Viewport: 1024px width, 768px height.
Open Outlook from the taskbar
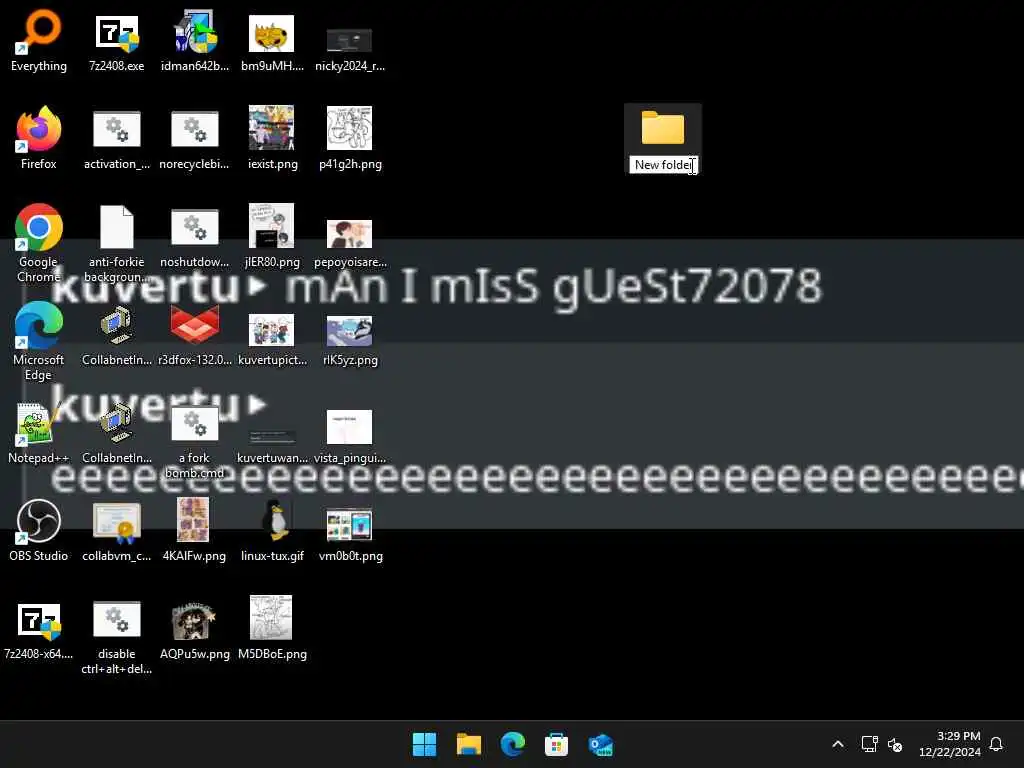600,744
